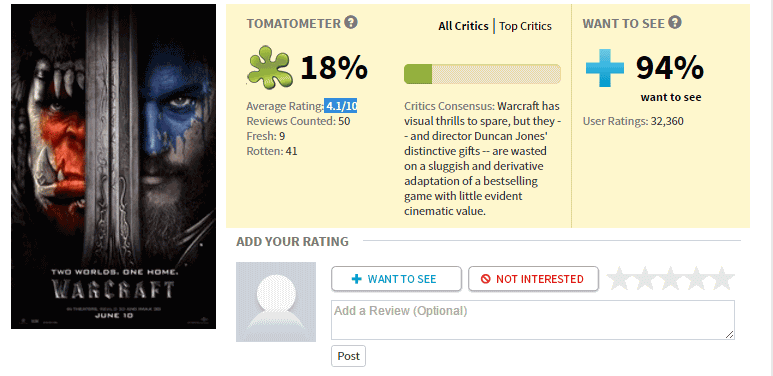Click the Not Interested button

tap(533, 279)
